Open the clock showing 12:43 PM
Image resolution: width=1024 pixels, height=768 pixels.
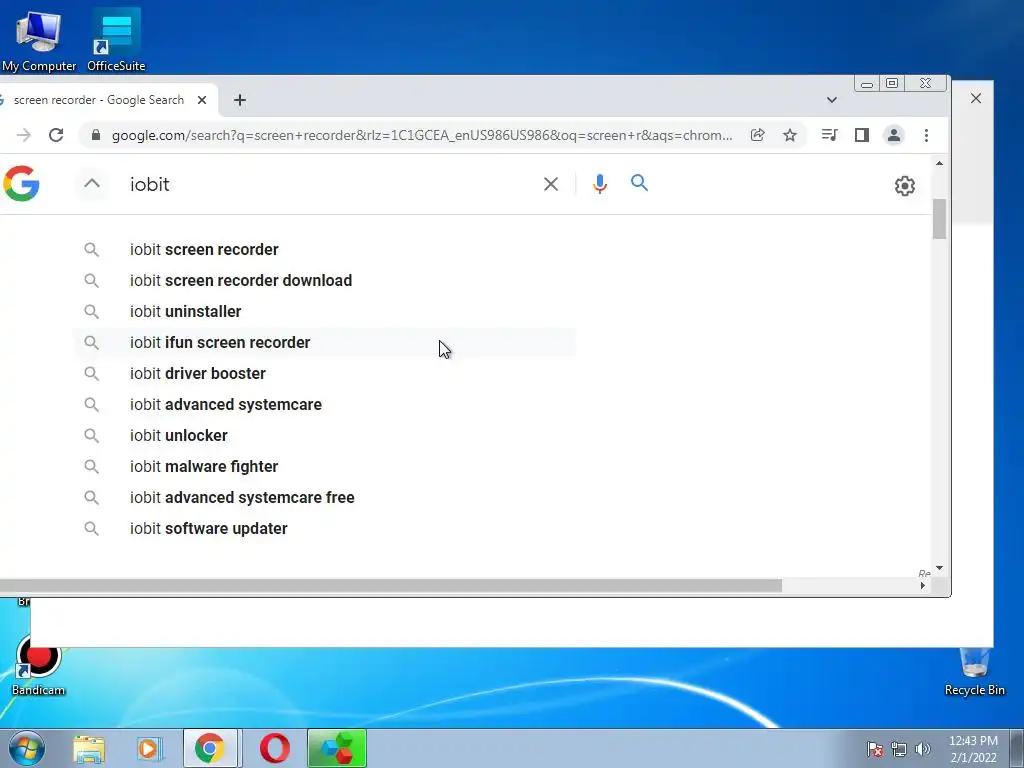point(973,749)
